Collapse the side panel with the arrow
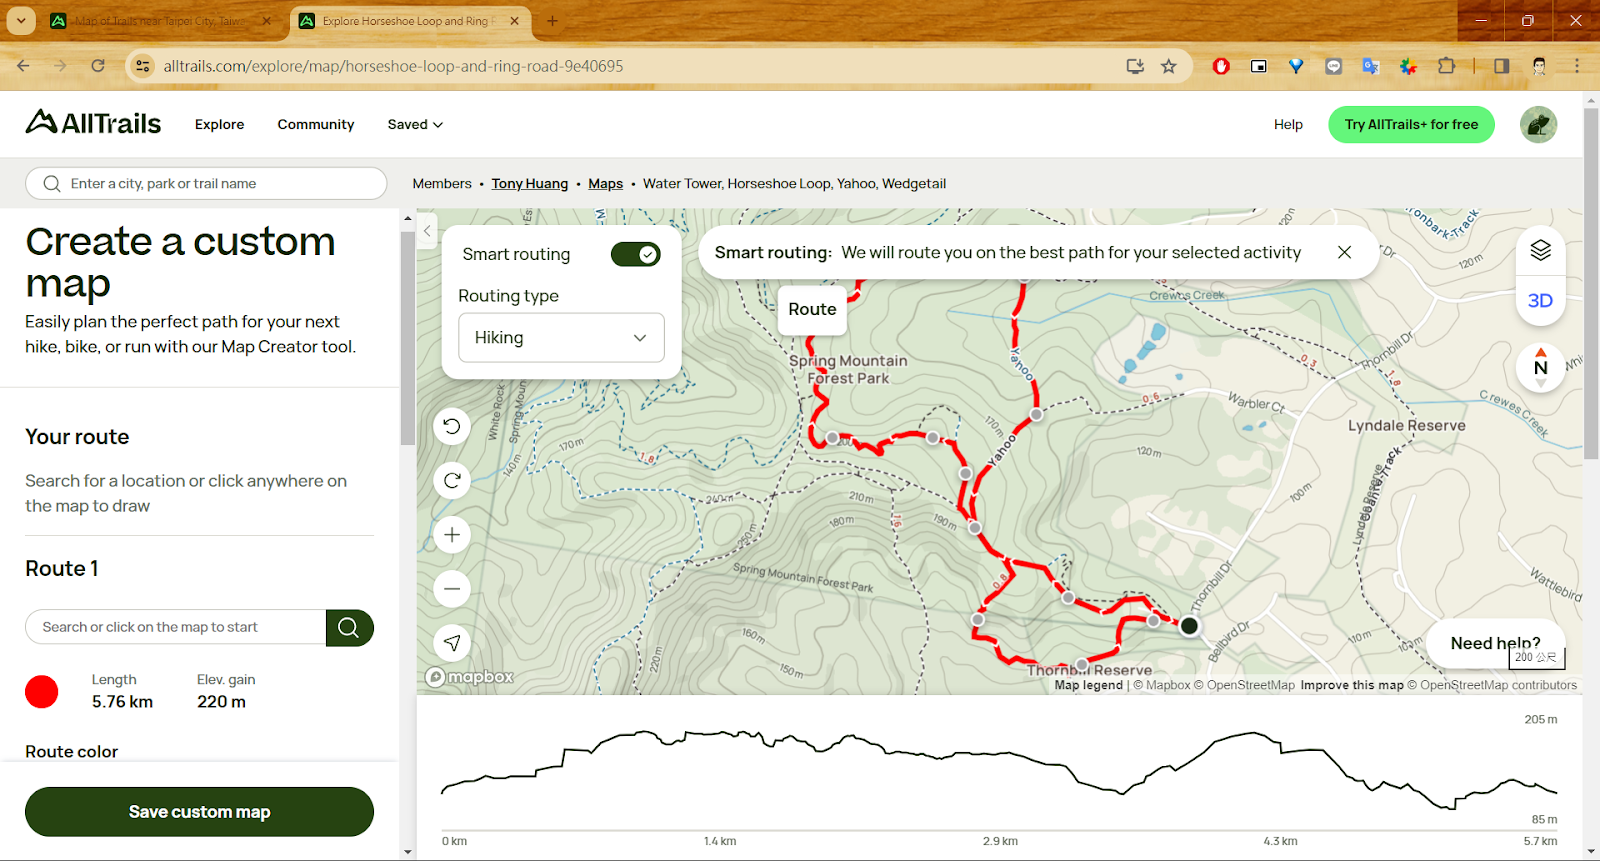The image size is (1600, 861). coord(427,231)
